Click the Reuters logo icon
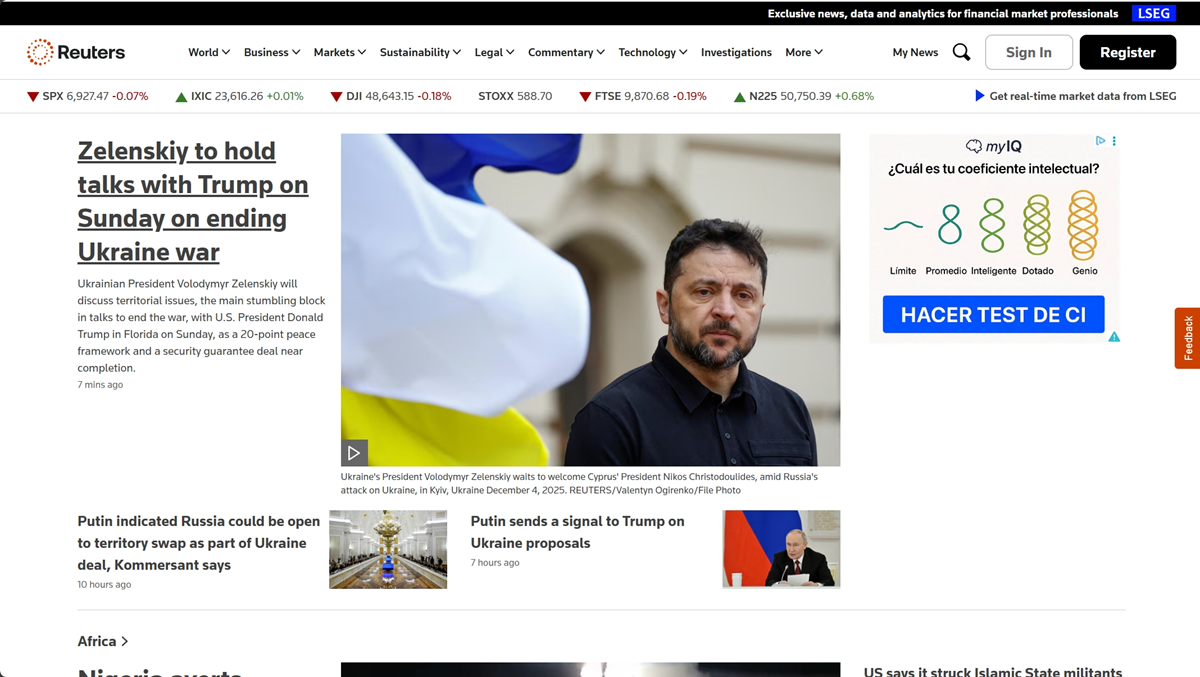Viewport: 1200px width, 677px height. tap(40, 52)
